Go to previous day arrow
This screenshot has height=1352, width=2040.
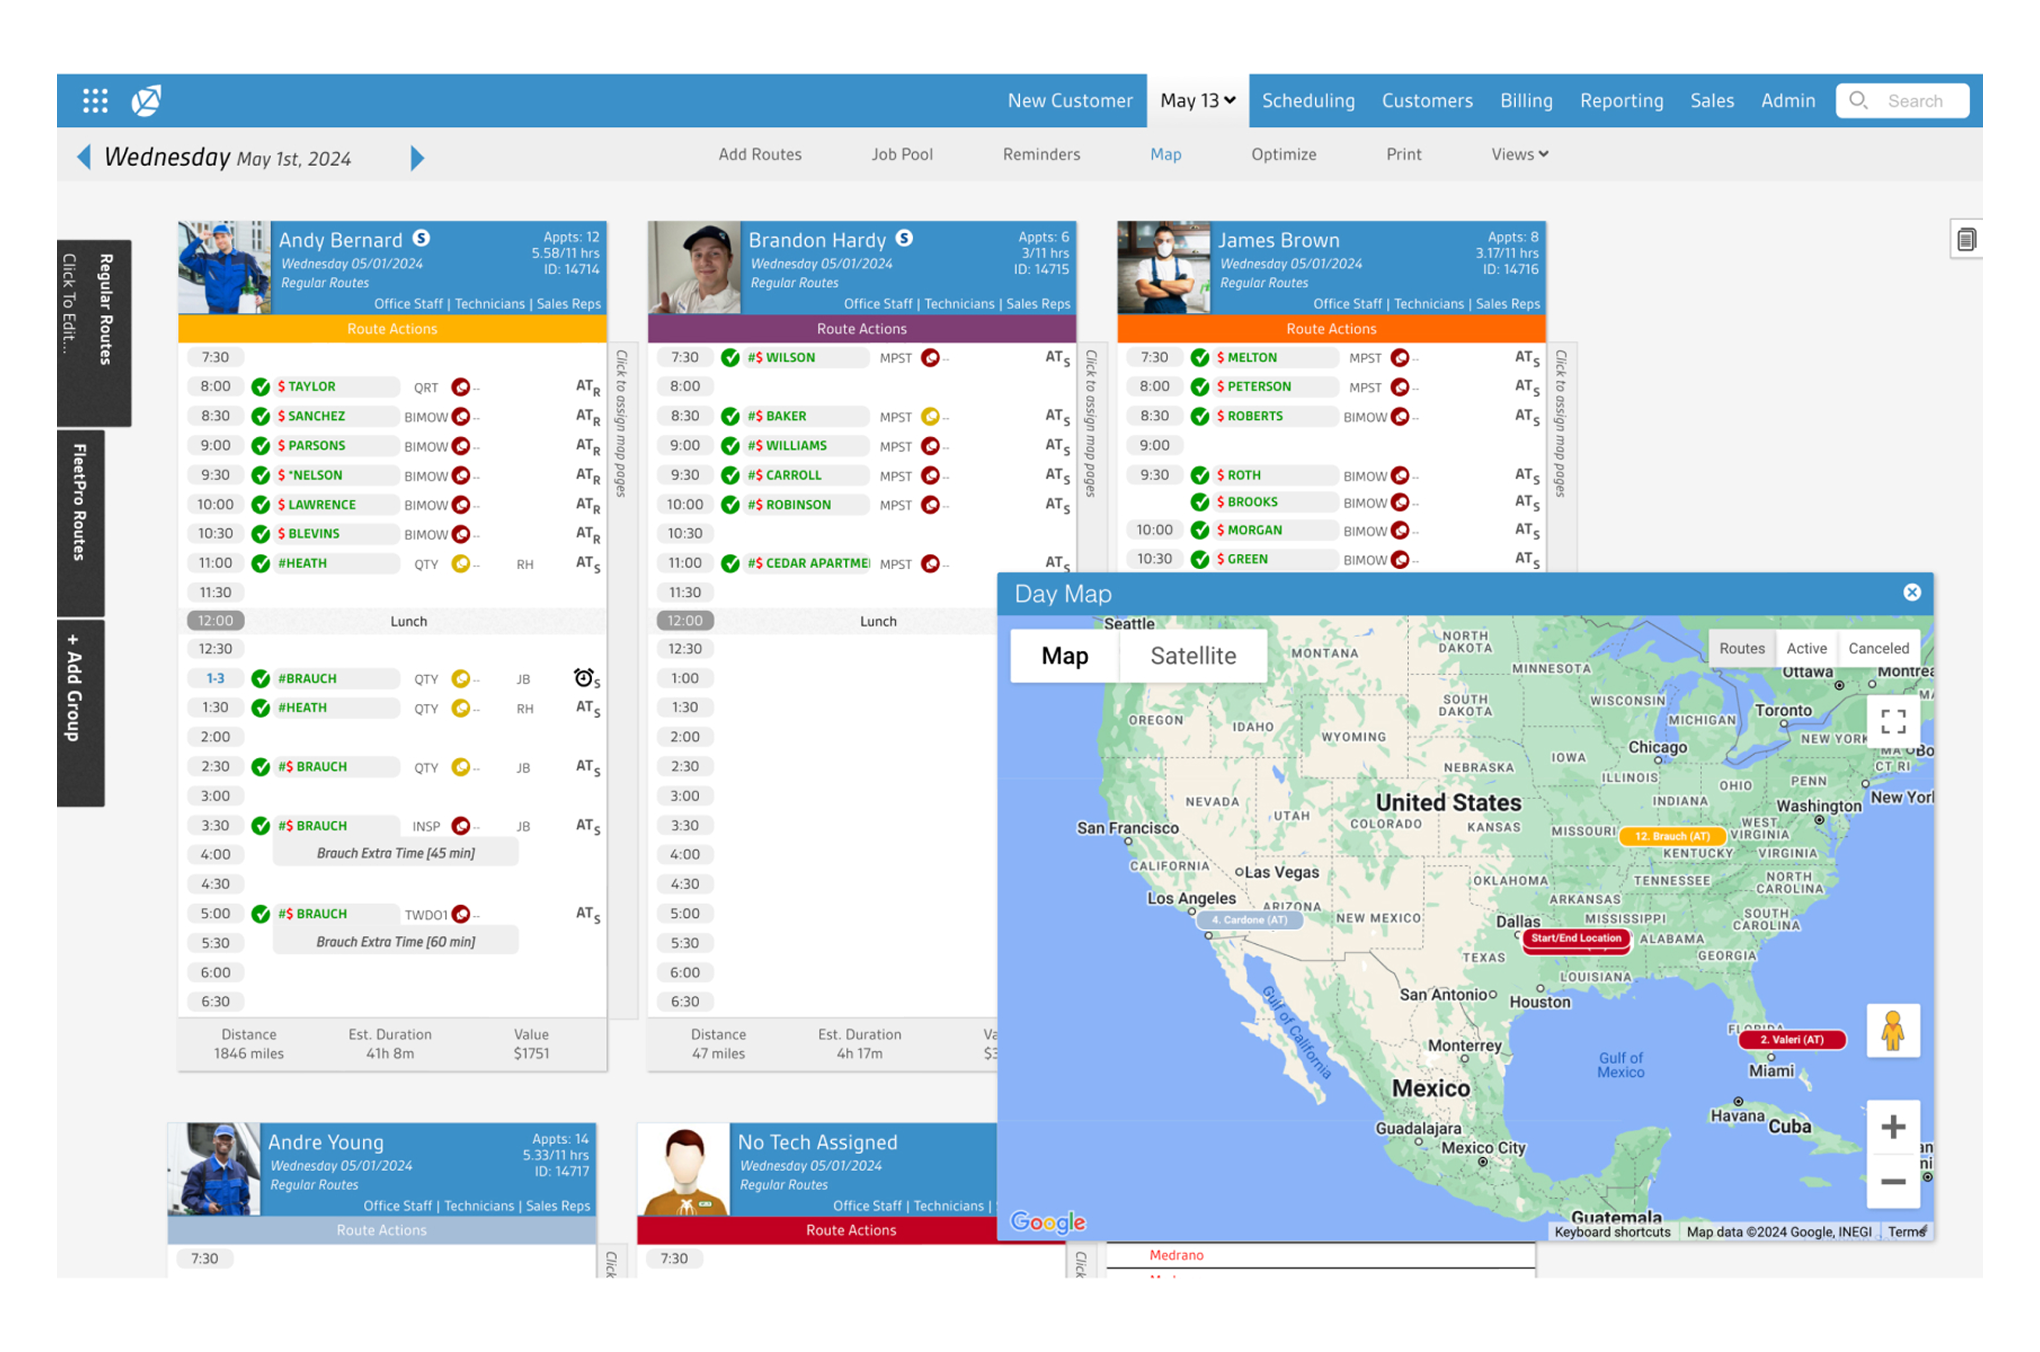click(84, 158)
